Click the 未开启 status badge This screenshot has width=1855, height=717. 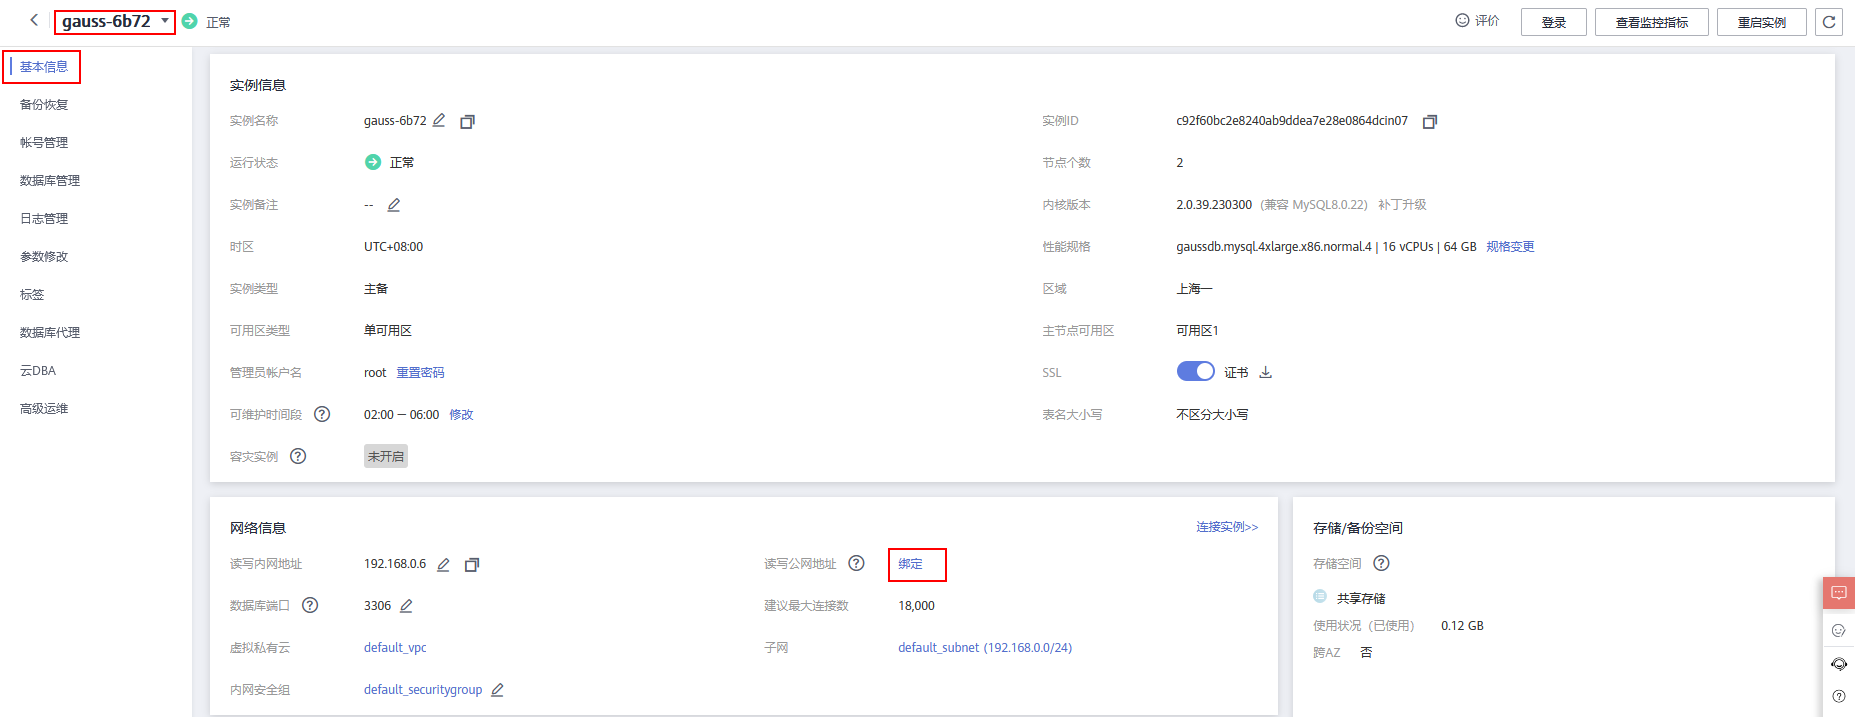click(x=386, y=456)
